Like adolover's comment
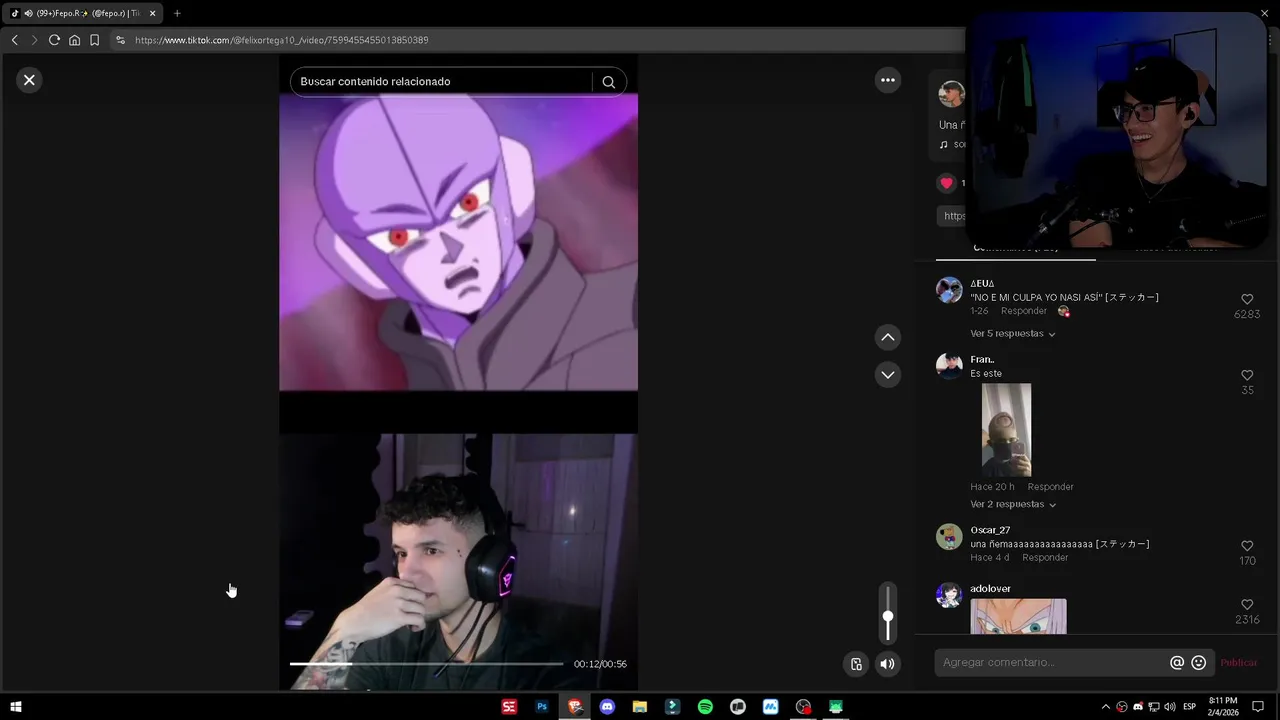Image resolution: width=1280 pixels, height=720 pixels. (x=1247, y=605)
